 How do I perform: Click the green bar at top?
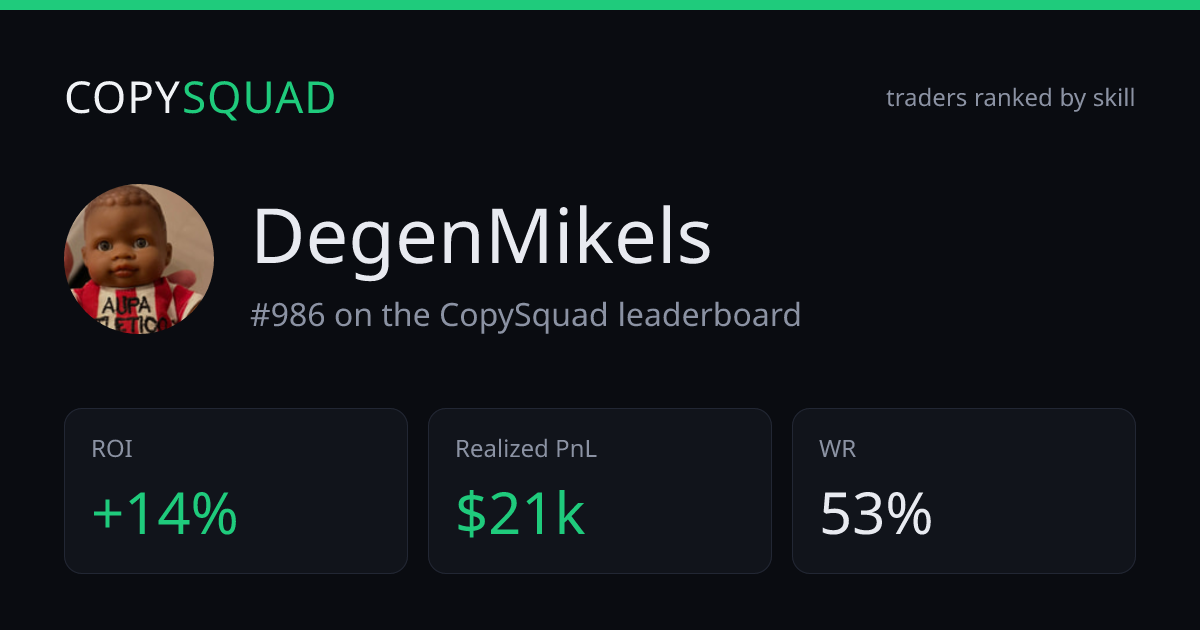(x=600, y=5)
